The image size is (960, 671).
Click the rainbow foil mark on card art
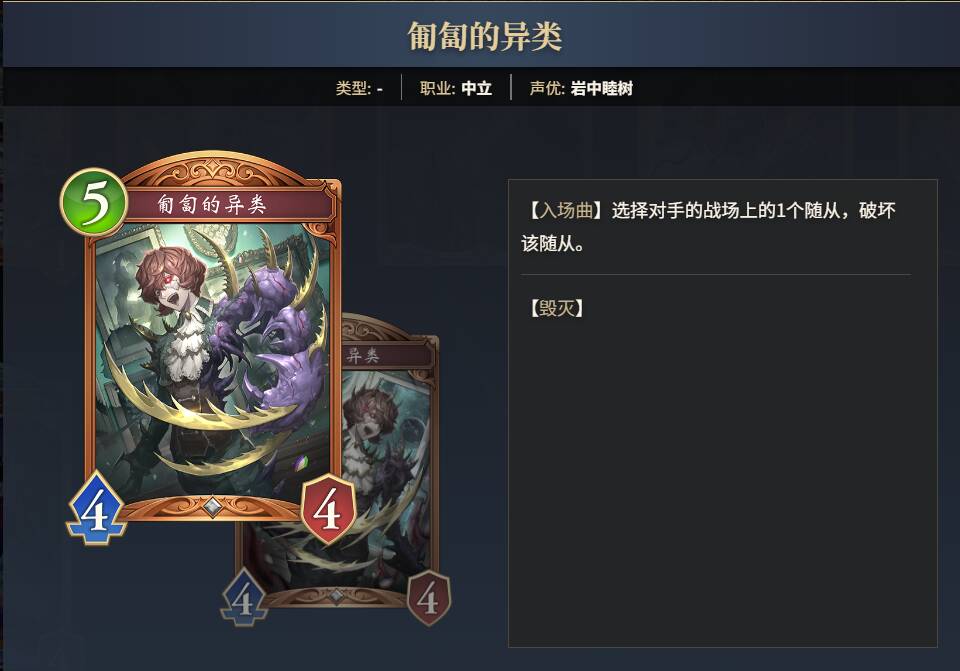point(302,462)
